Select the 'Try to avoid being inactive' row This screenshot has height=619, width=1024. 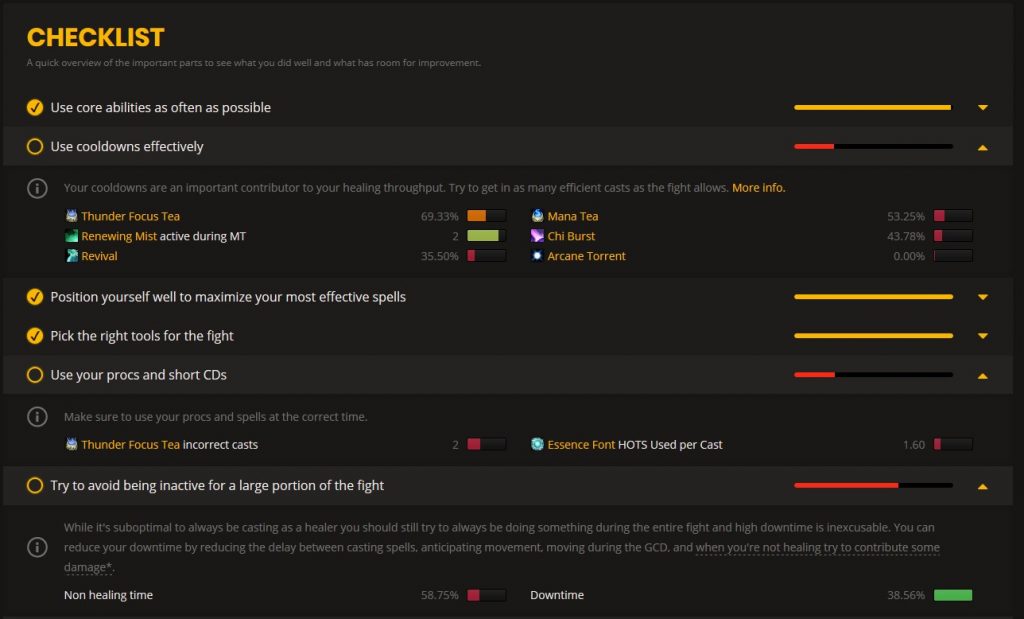(217, 486)
